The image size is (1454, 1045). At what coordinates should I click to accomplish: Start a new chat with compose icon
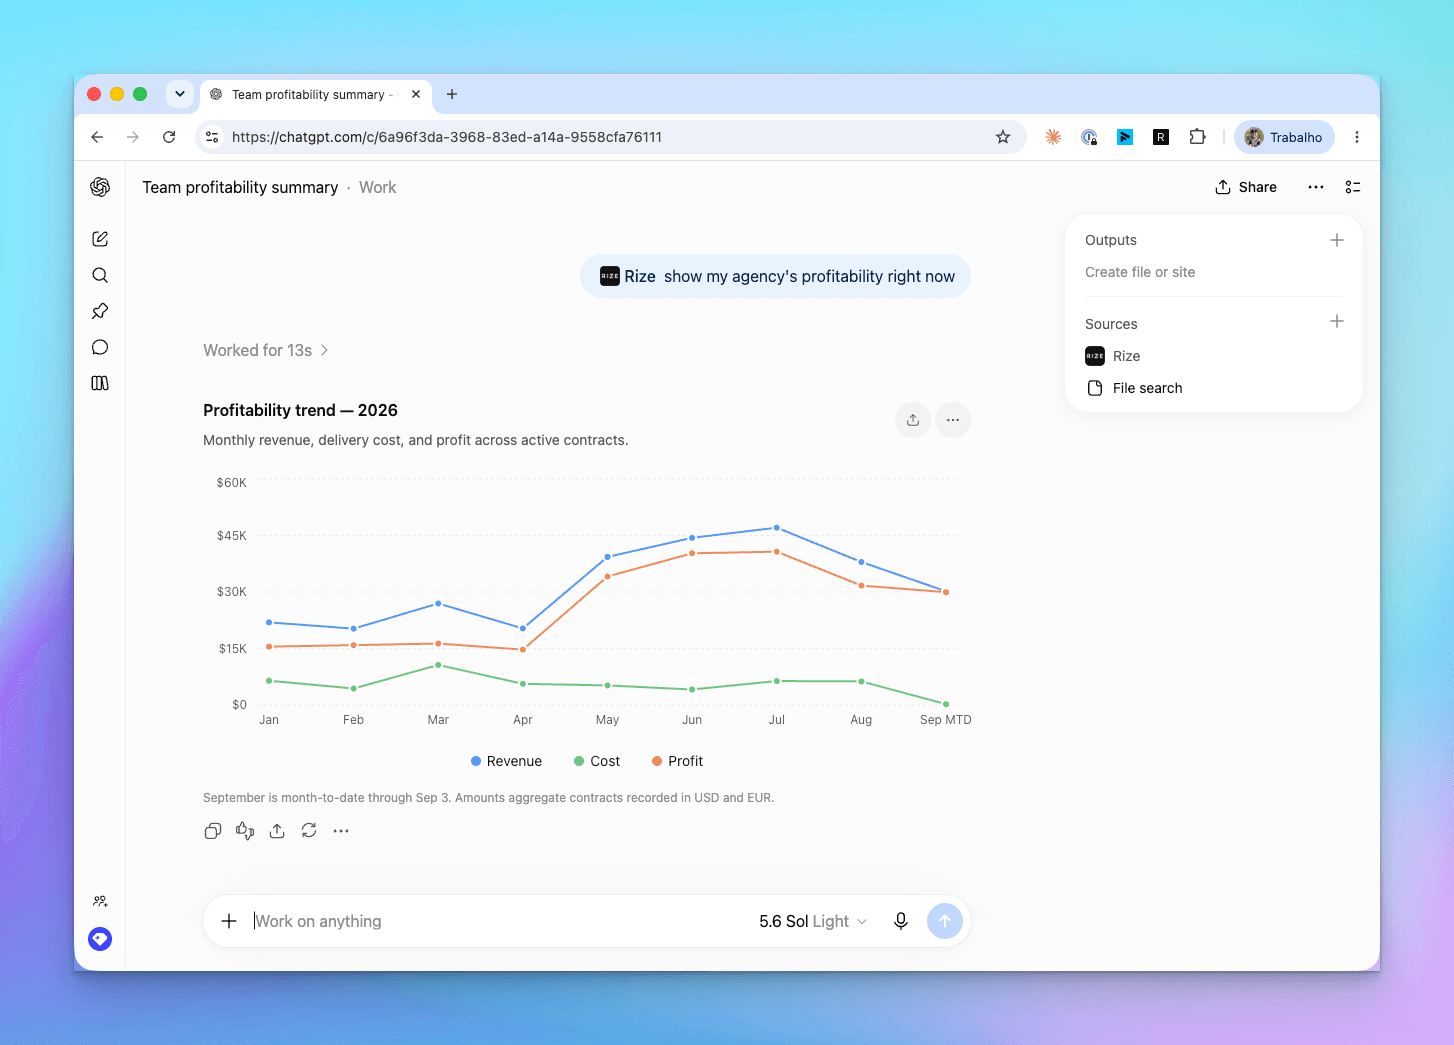[100, 239]
